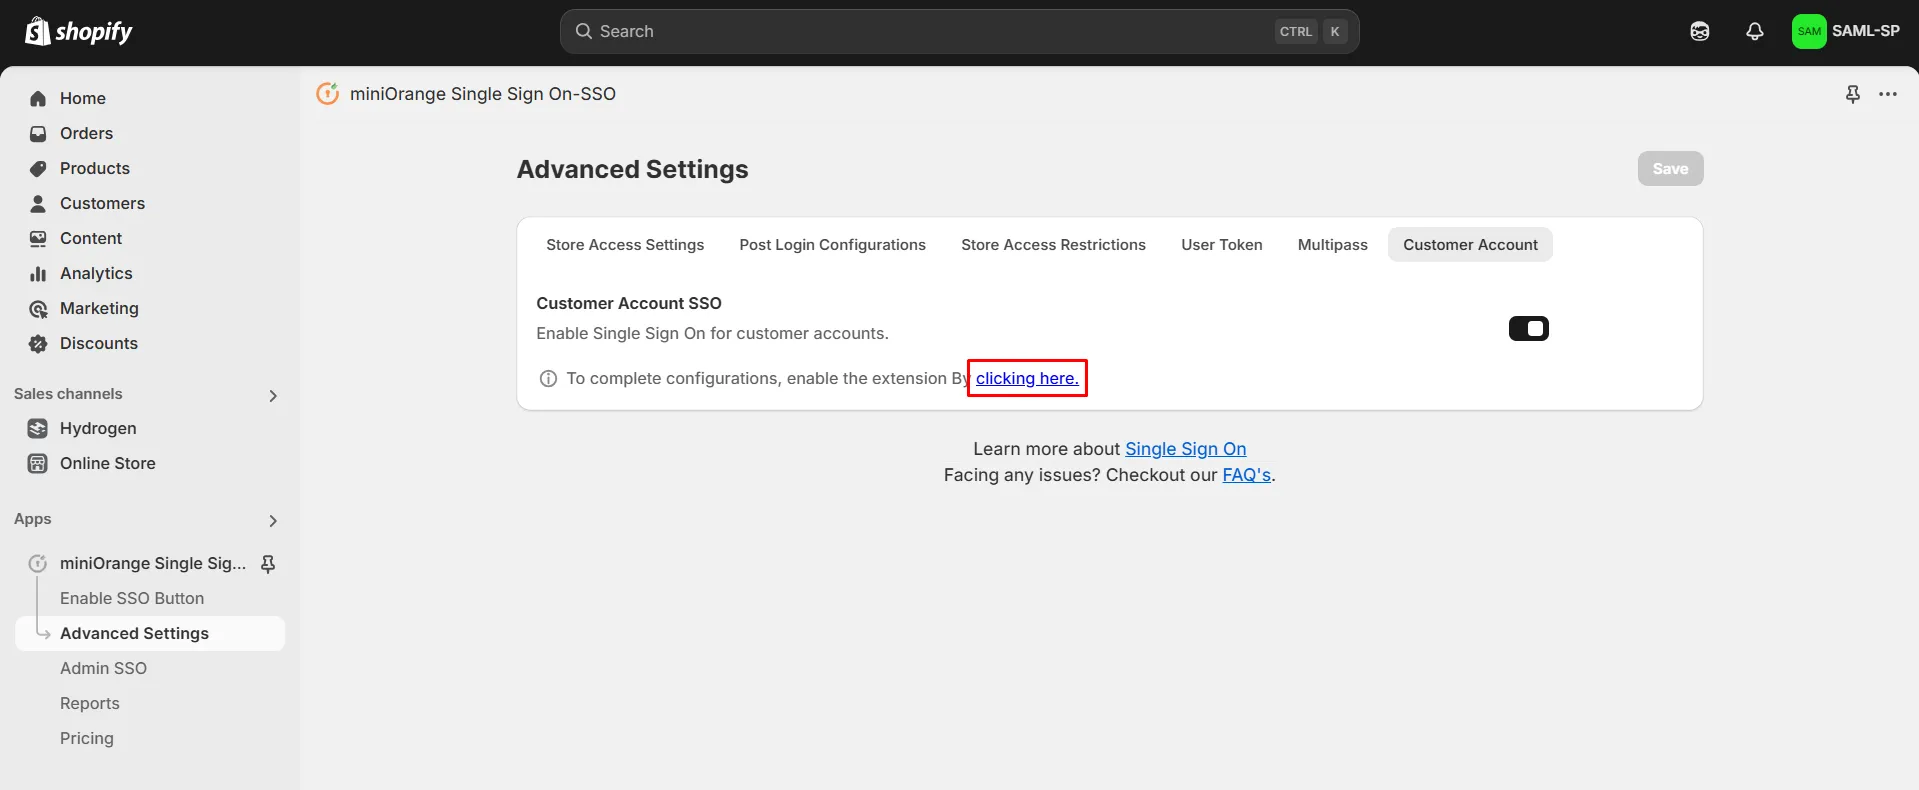Click the Shopify logo
Image resolution: width=1919 pixels, height=790 pixels.
tap(78, 32)
